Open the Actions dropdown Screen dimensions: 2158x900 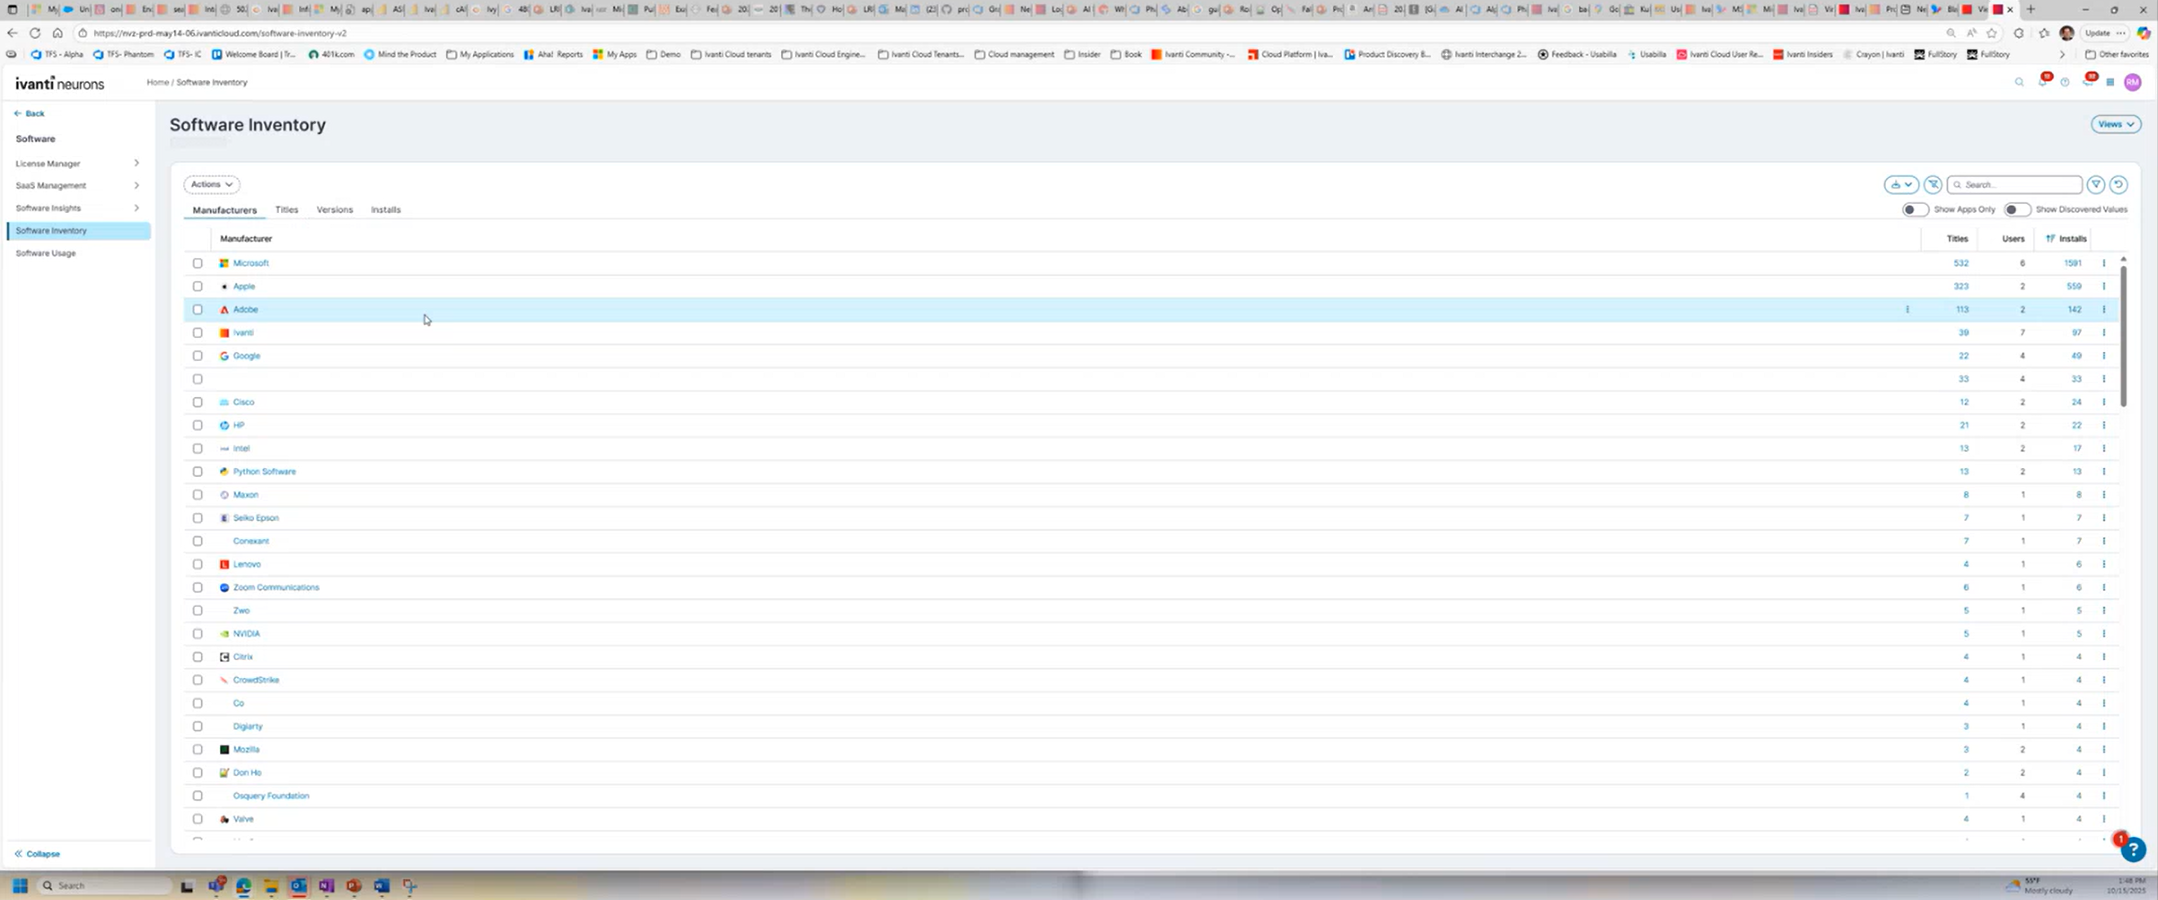pos(211,184)
